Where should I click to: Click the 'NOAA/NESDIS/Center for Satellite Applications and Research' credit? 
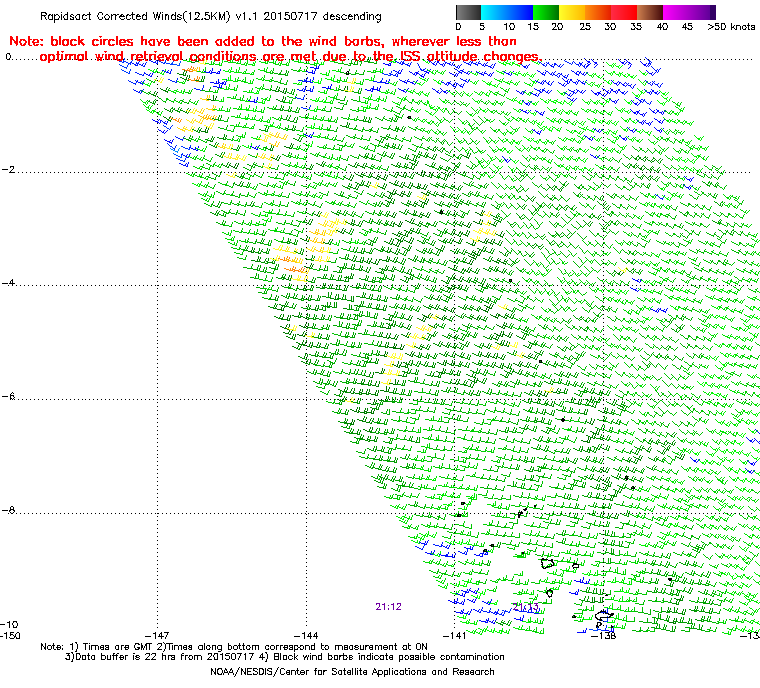pyautogui.click(x=352, y=672)
